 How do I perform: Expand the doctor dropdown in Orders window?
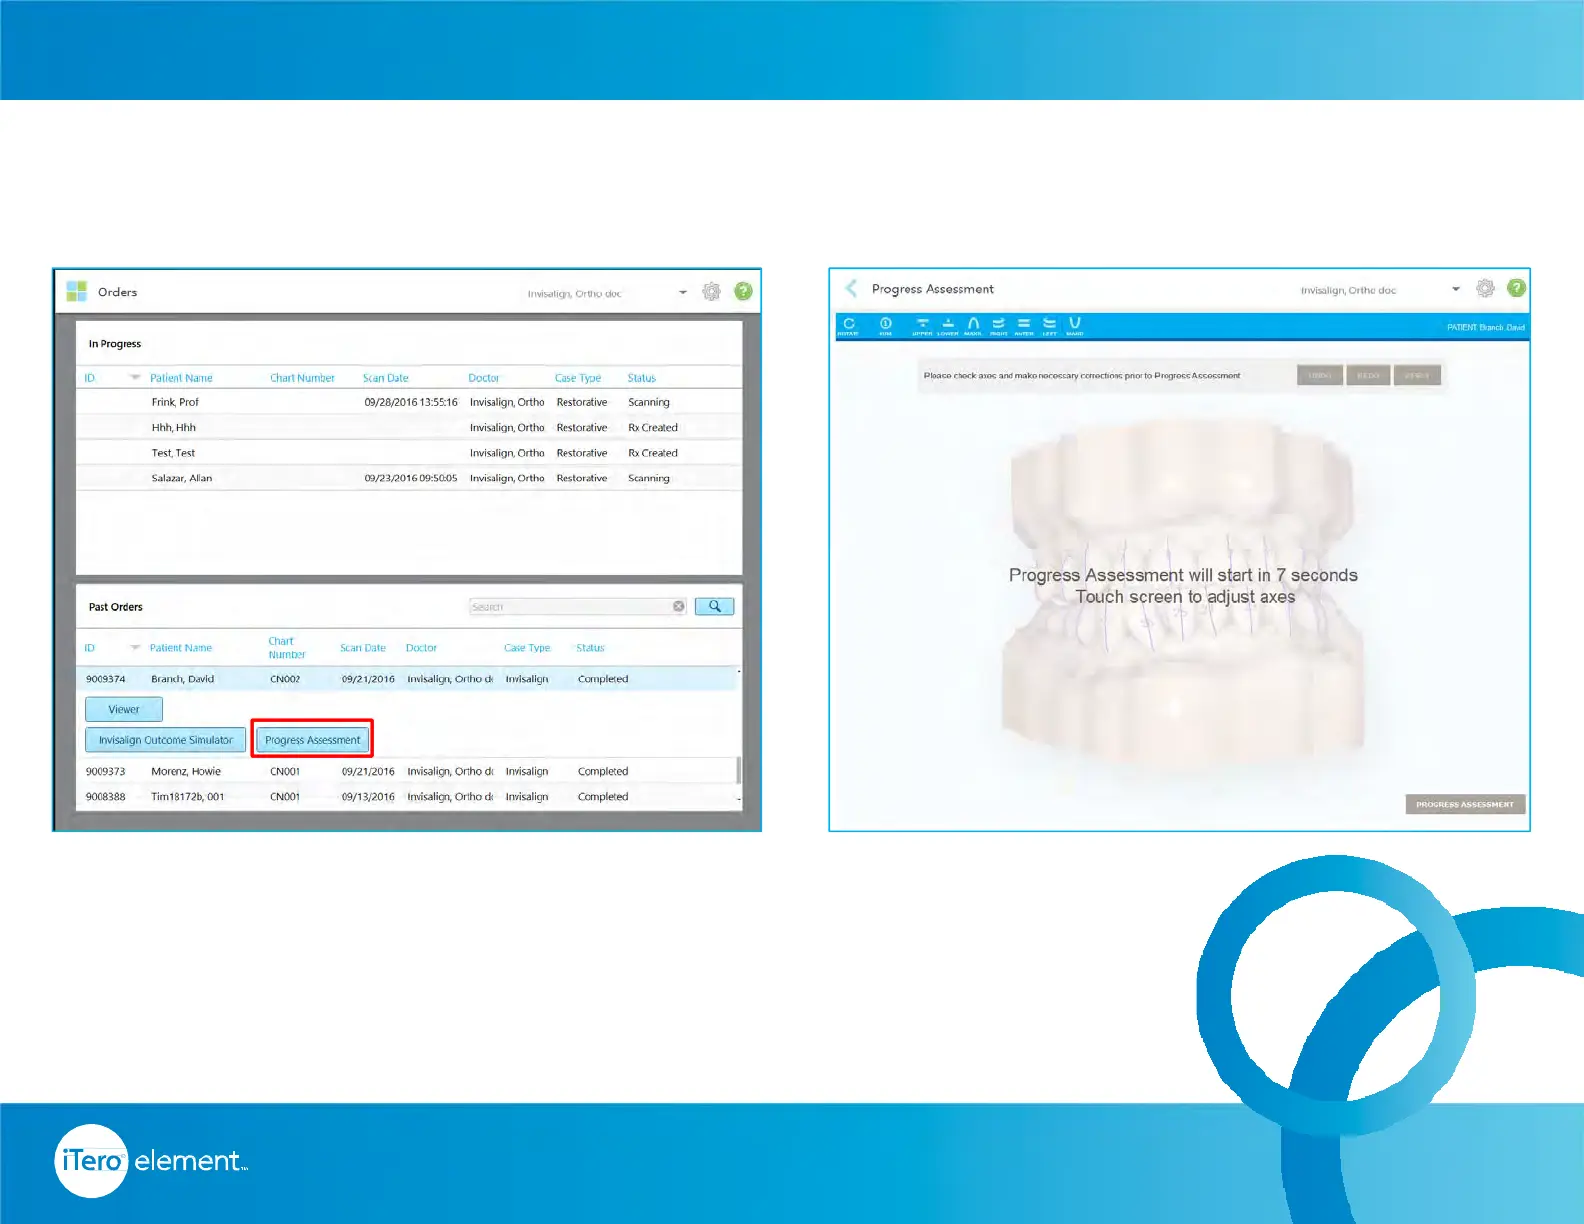(x=683, y=293)
